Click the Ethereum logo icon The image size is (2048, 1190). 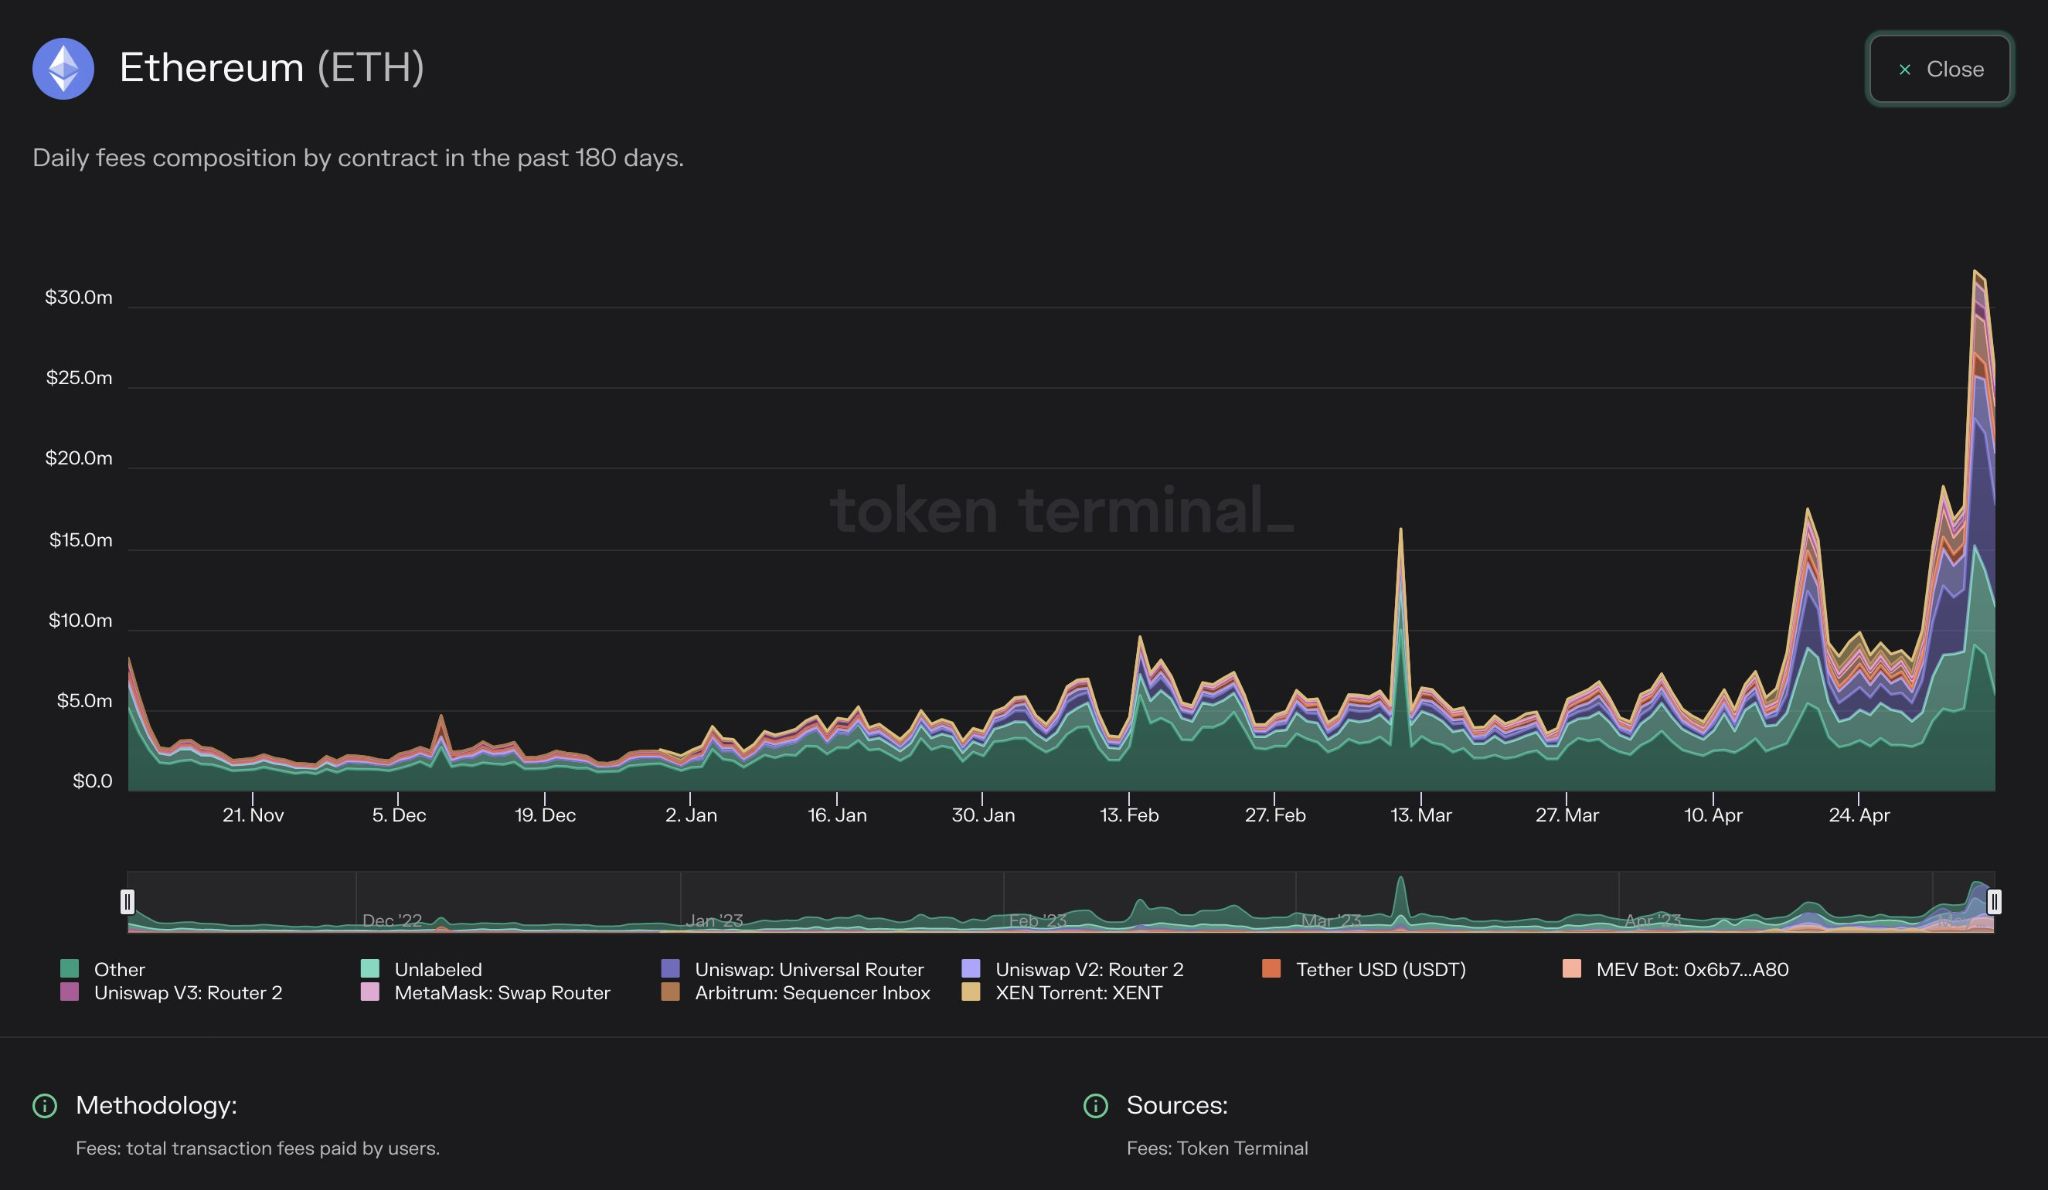(63, 68)
